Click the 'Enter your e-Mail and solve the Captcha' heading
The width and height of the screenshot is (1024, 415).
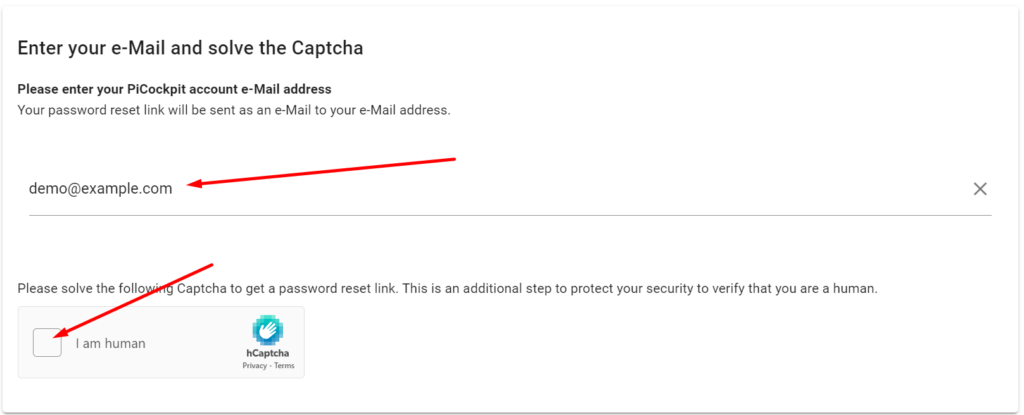coord(190,48)
